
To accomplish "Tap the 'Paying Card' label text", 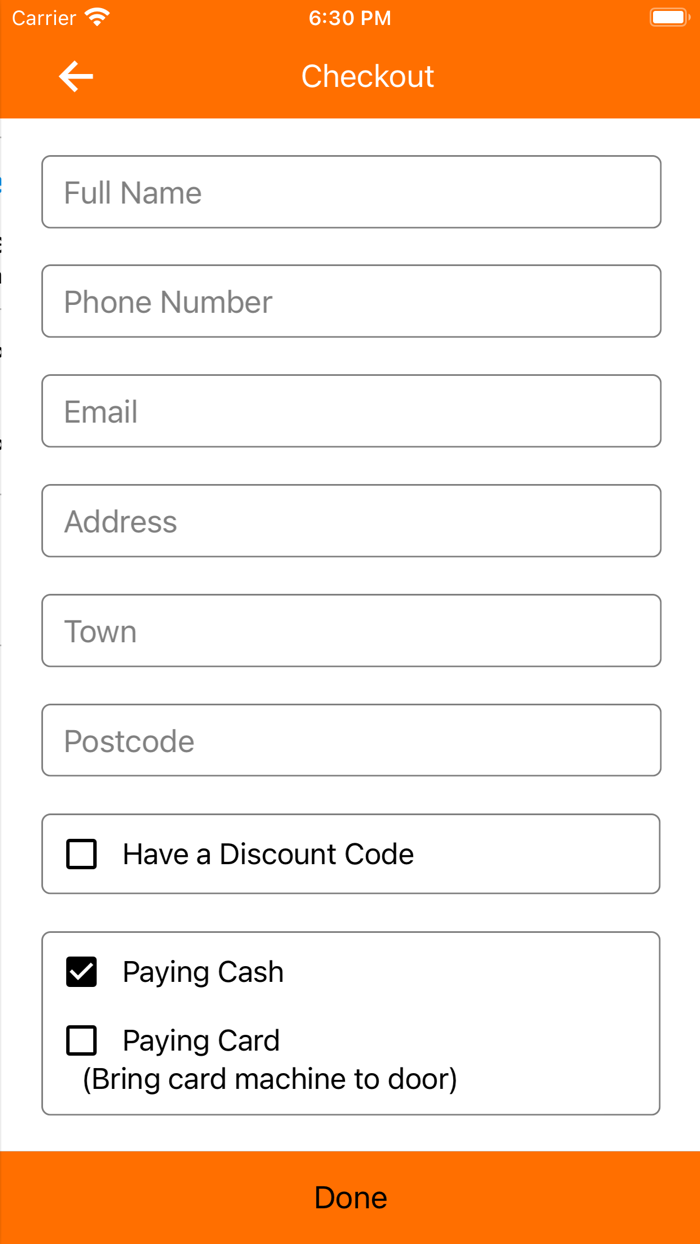I will pos(201,1041).
